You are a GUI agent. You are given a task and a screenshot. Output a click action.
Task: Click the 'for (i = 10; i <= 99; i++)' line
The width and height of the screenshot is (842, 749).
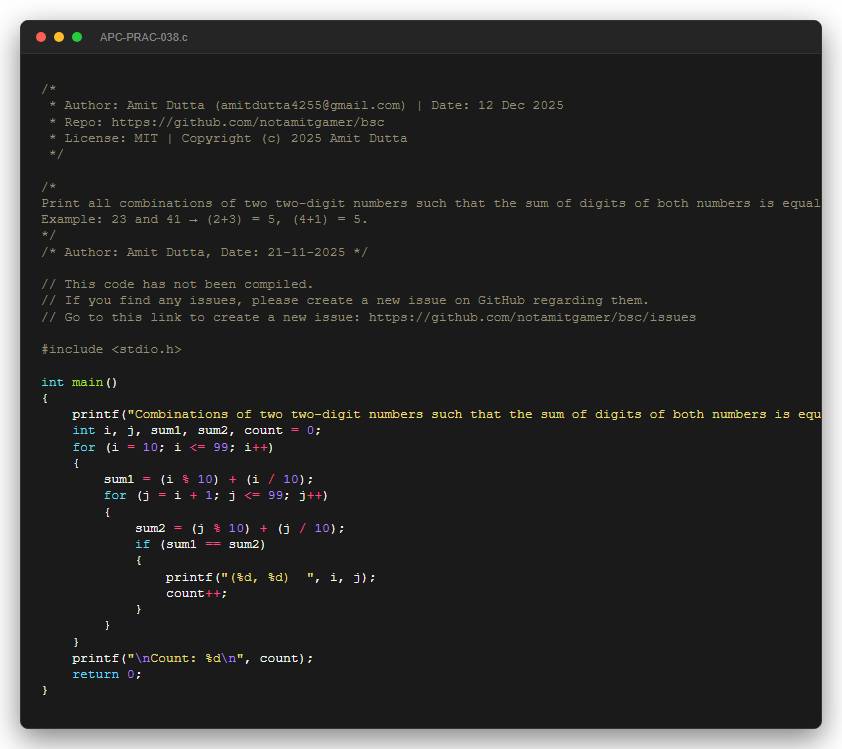[x=173, y=447]
